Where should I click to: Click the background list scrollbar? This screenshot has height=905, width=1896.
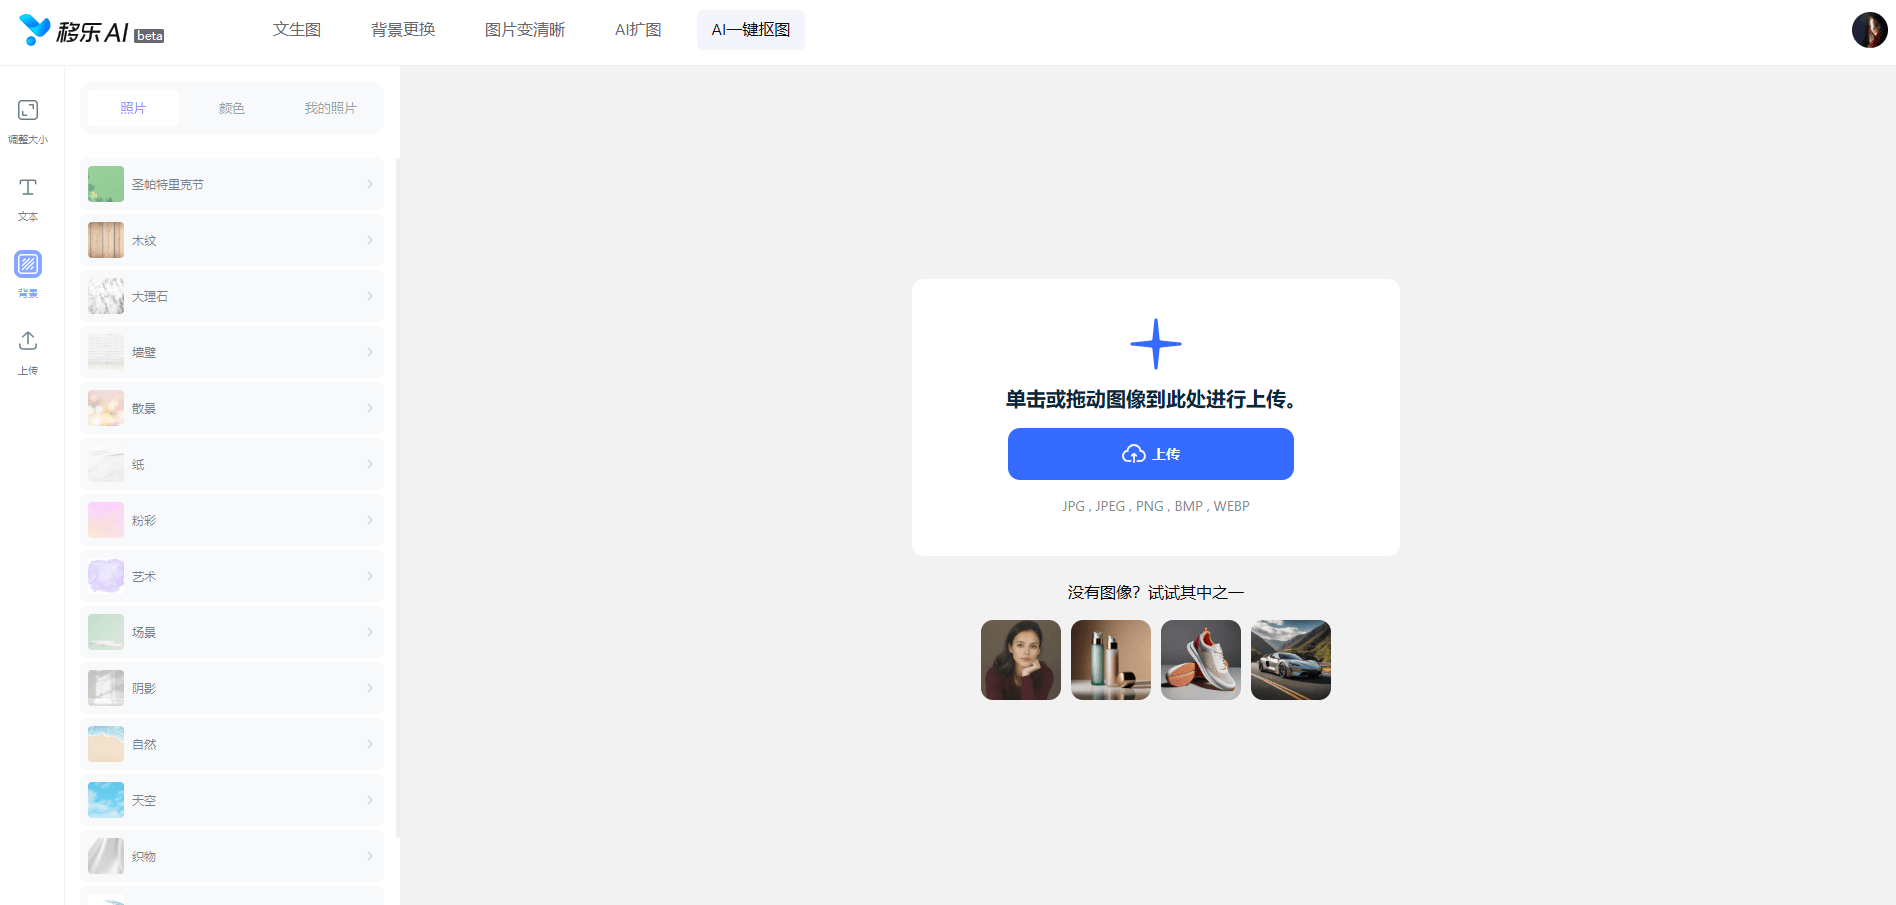[398, 497]
